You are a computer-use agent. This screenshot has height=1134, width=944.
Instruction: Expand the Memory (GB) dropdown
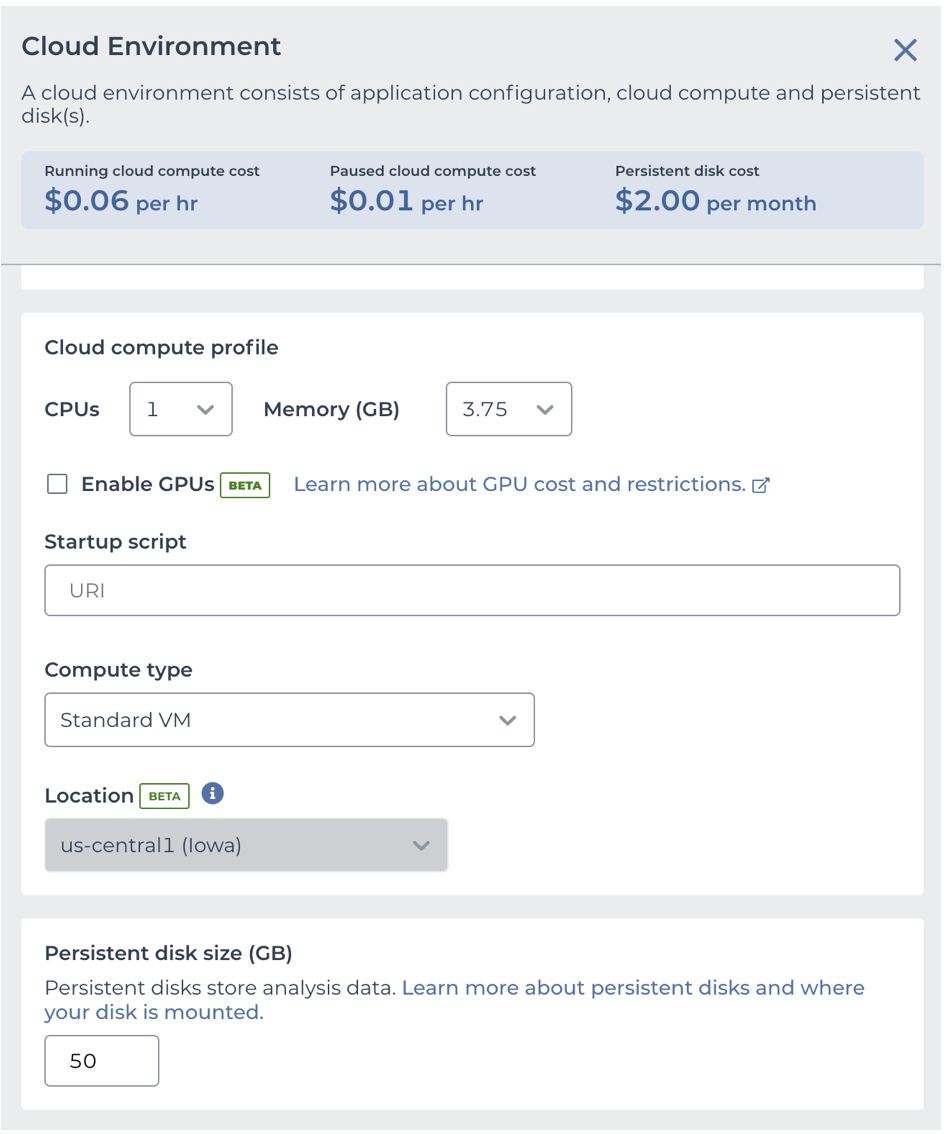point(508,409)
